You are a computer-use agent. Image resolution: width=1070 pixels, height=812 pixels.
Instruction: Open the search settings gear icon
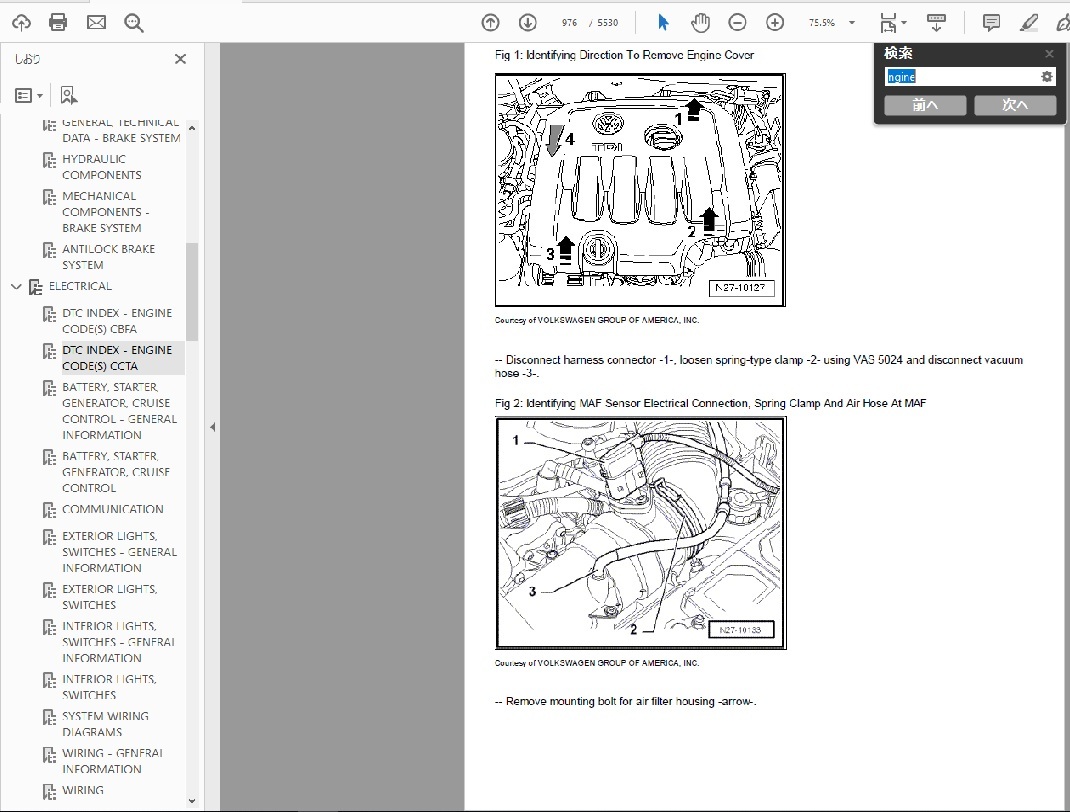tap(1047, 77)
